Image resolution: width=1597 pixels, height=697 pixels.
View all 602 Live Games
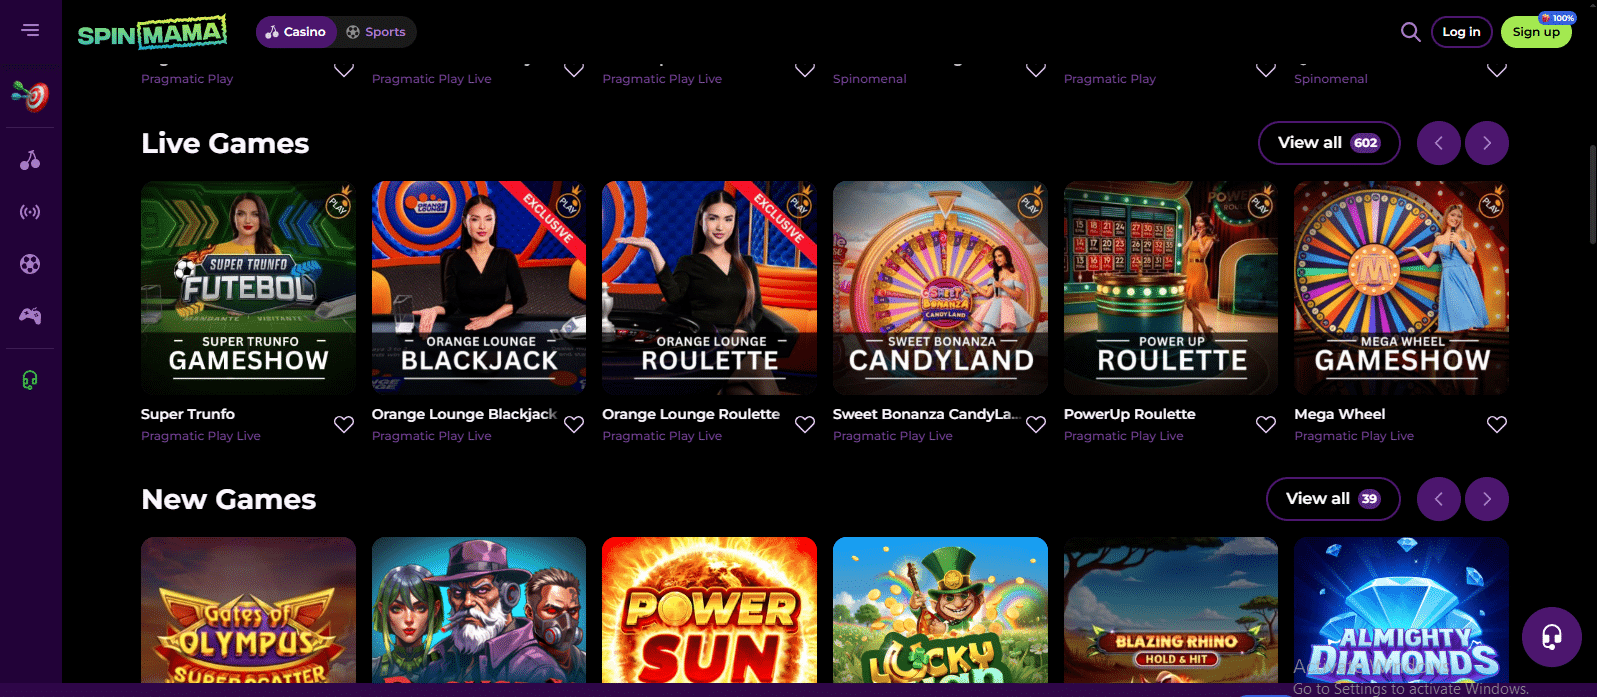[x=1328, y=143]
